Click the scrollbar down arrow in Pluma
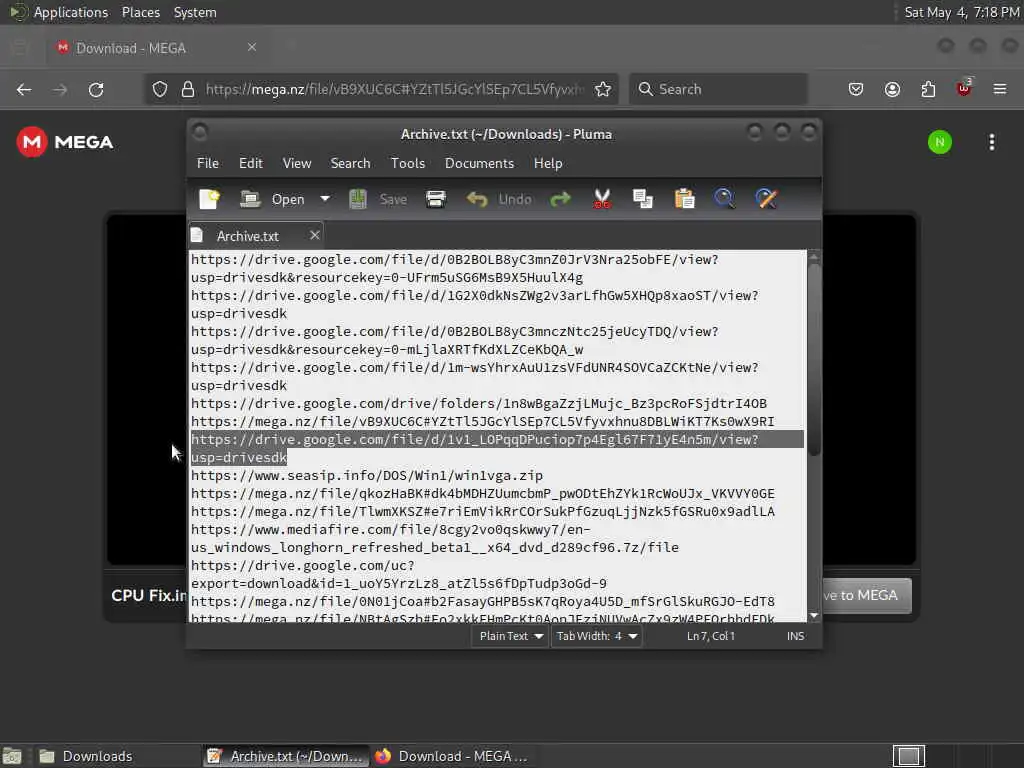The image size is (1024, 768). tap(814, 615)
